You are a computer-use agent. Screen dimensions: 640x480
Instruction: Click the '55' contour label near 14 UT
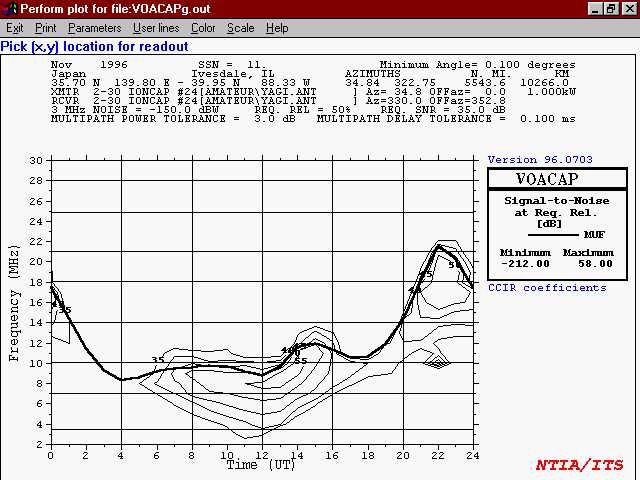pos(300,361)
